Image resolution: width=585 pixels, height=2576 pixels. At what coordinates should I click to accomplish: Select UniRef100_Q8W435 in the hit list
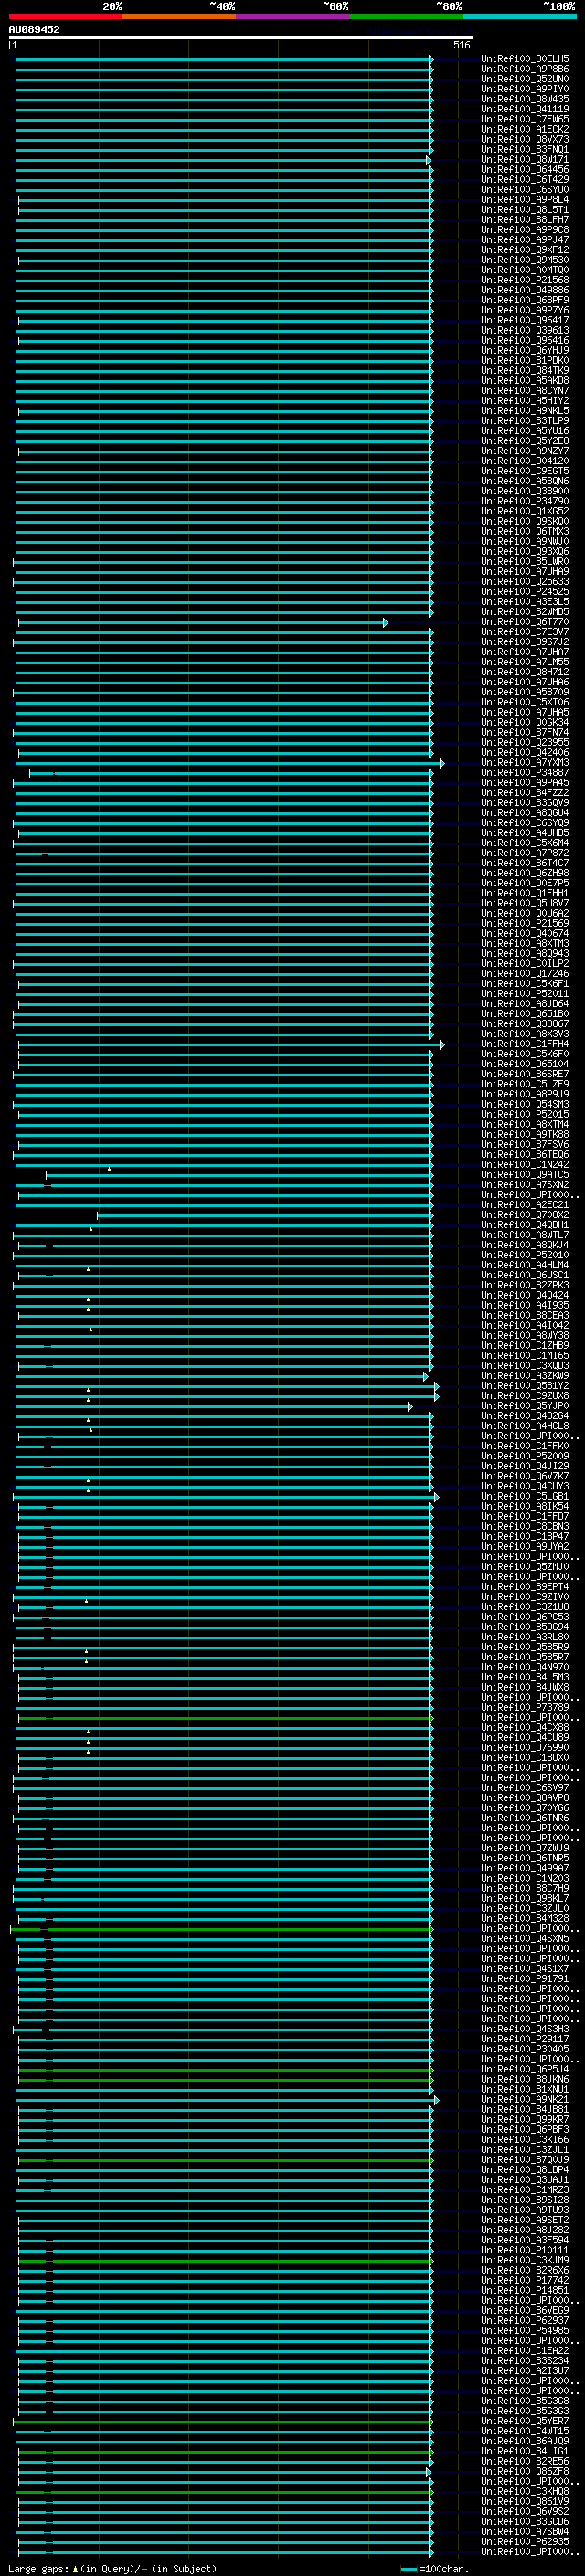coord(525,100)
